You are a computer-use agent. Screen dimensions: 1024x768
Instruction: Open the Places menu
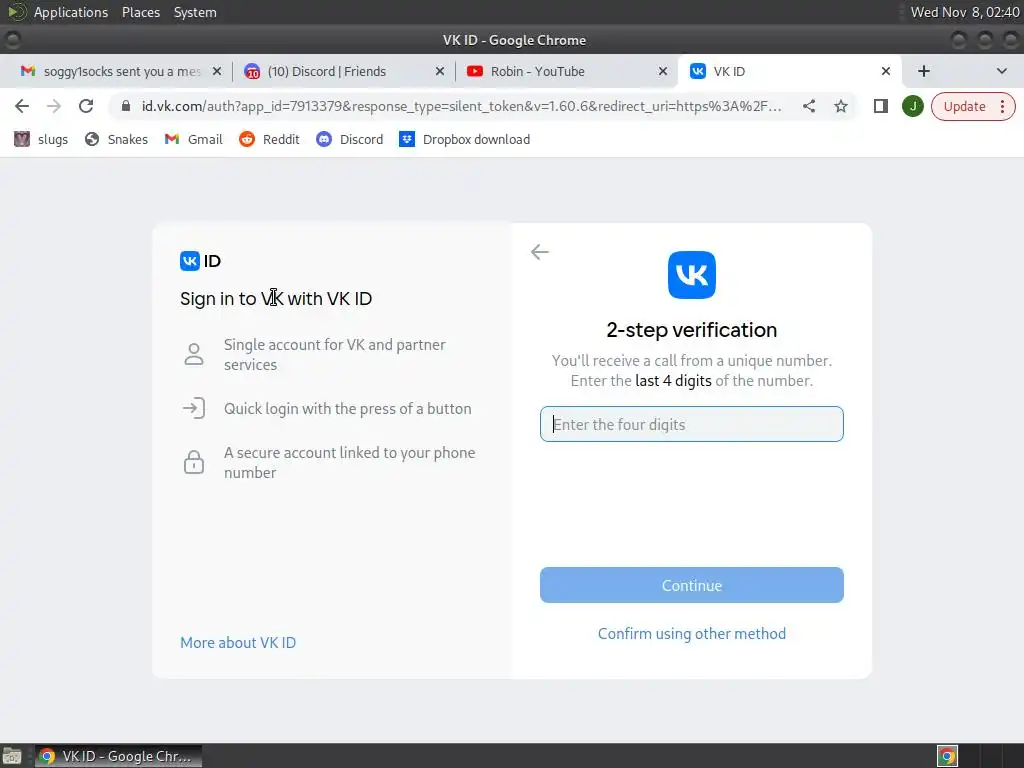(x=140, y=12)
